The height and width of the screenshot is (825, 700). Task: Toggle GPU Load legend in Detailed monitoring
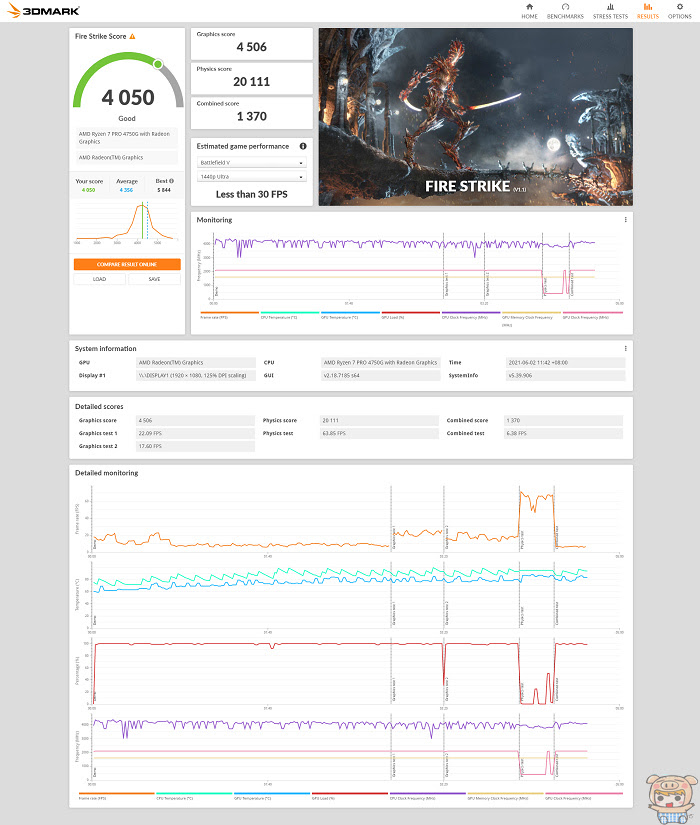[350, 796]
